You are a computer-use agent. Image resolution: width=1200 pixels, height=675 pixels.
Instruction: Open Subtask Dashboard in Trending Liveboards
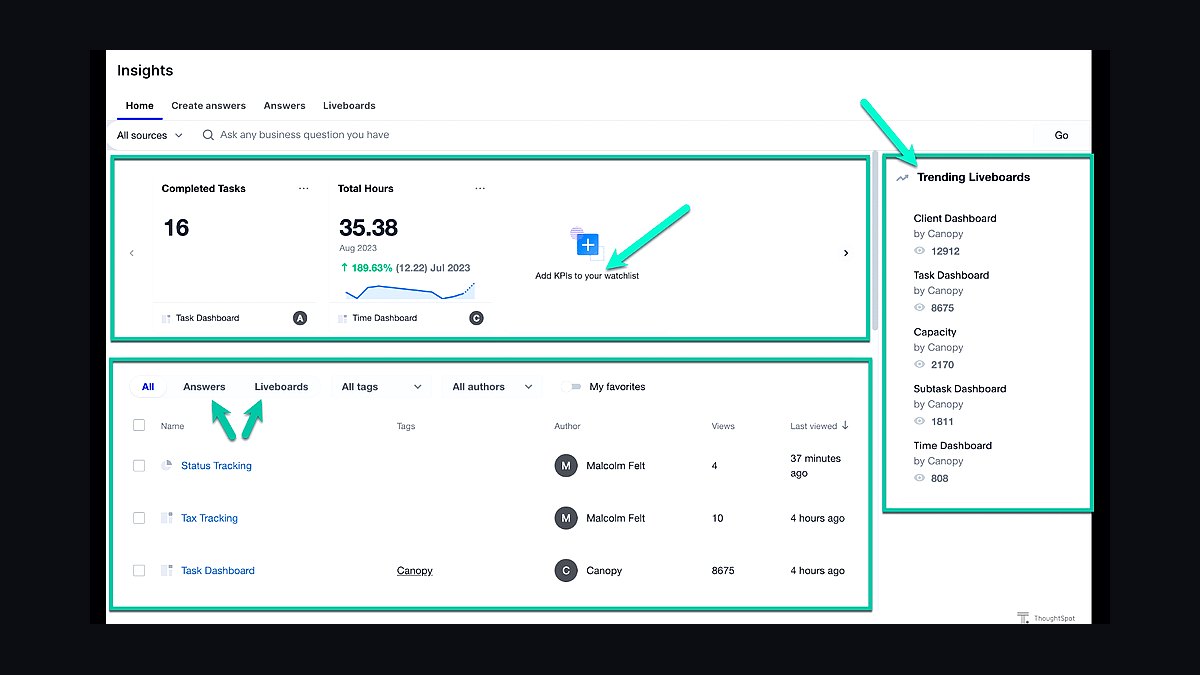(x=960, y=389)
